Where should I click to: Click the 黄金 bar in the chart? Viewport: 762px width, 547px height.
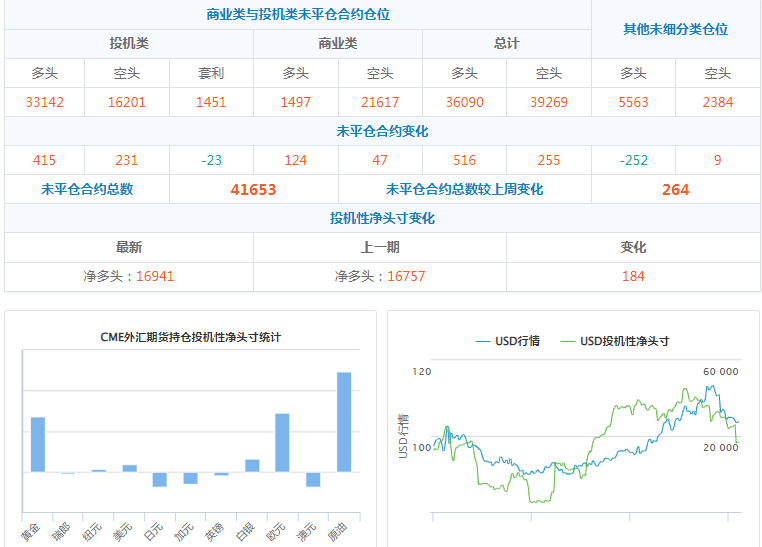38,444
